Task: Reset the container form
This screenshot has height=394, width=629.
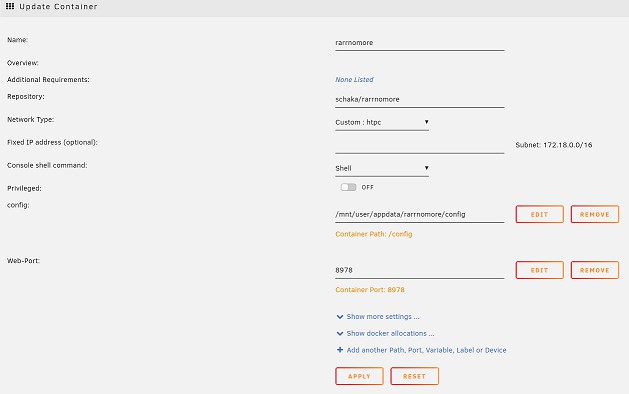Action: [x=414, y=376]
